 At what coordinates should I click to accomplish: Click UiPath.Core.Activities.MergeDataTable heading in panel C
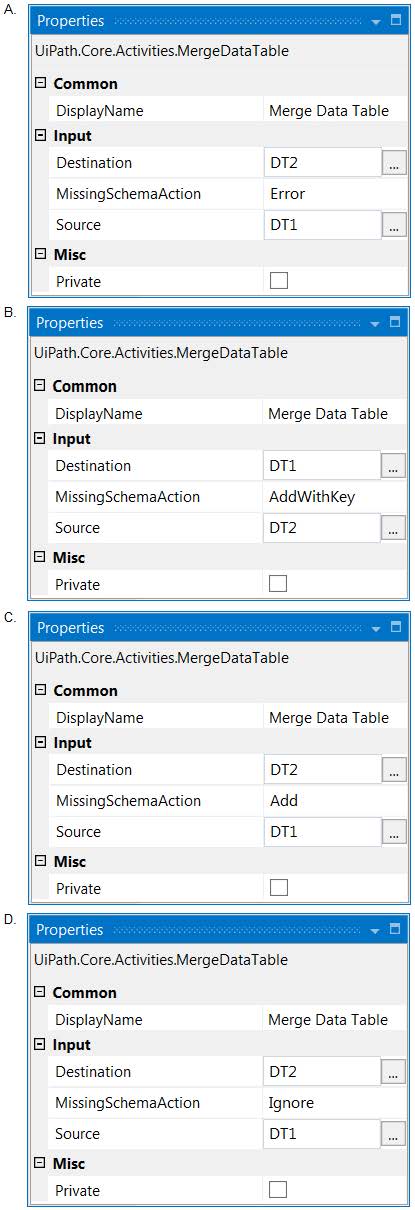(x=162, y=658)
